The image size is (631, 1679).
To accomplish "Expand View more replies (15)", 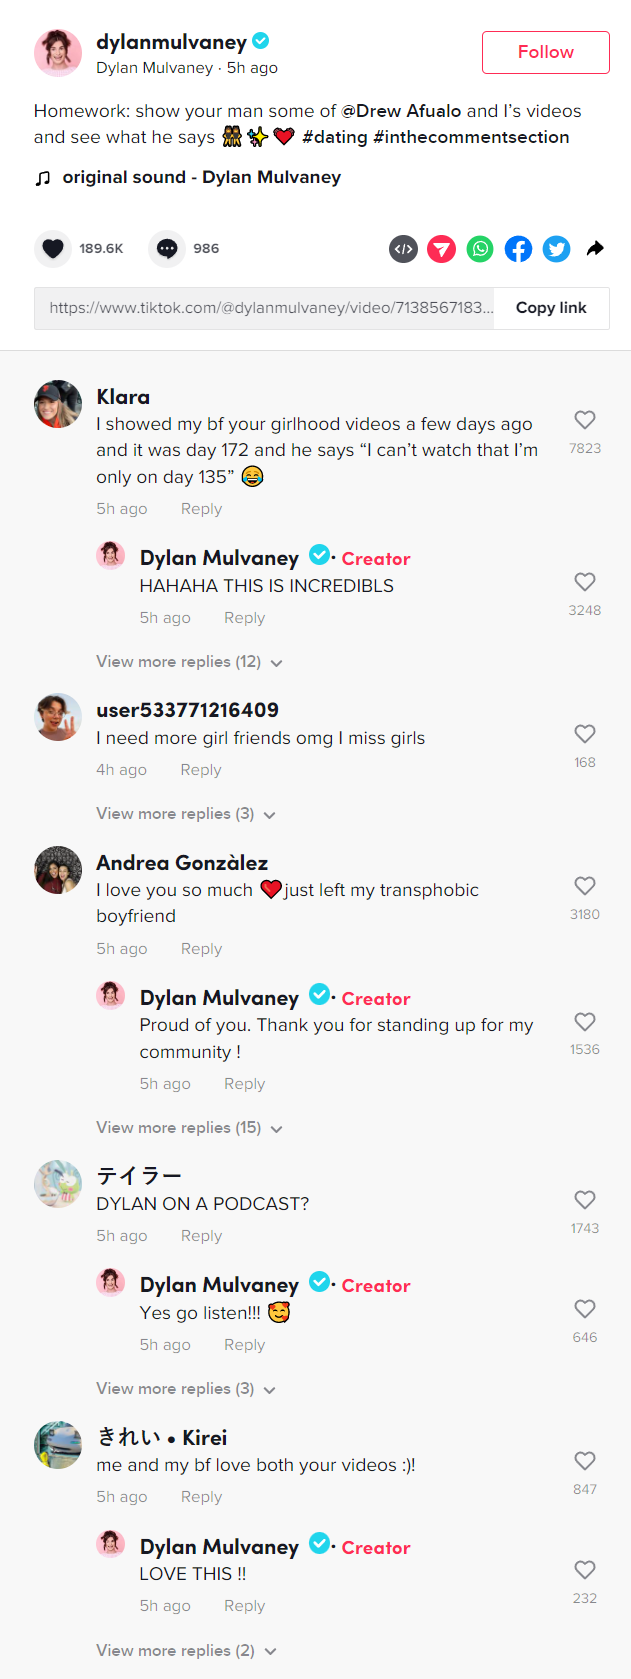I will 189,1128.
